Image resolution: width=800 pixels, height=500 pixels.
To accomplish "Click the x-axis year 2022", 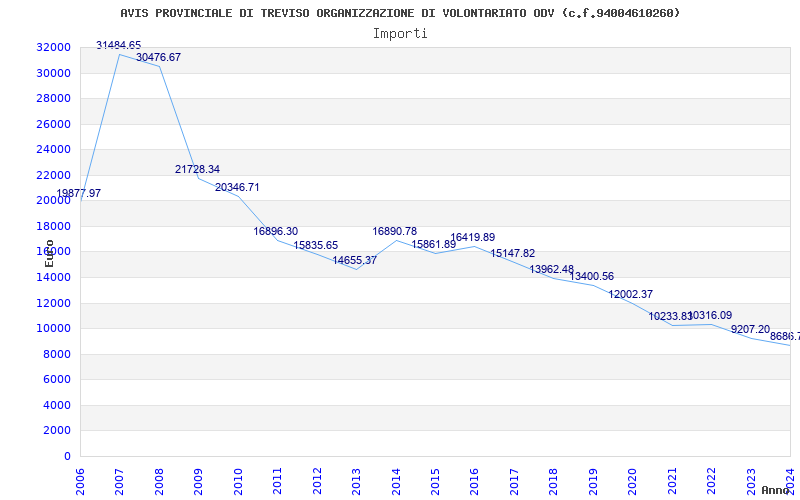I will tap(711, 481).
